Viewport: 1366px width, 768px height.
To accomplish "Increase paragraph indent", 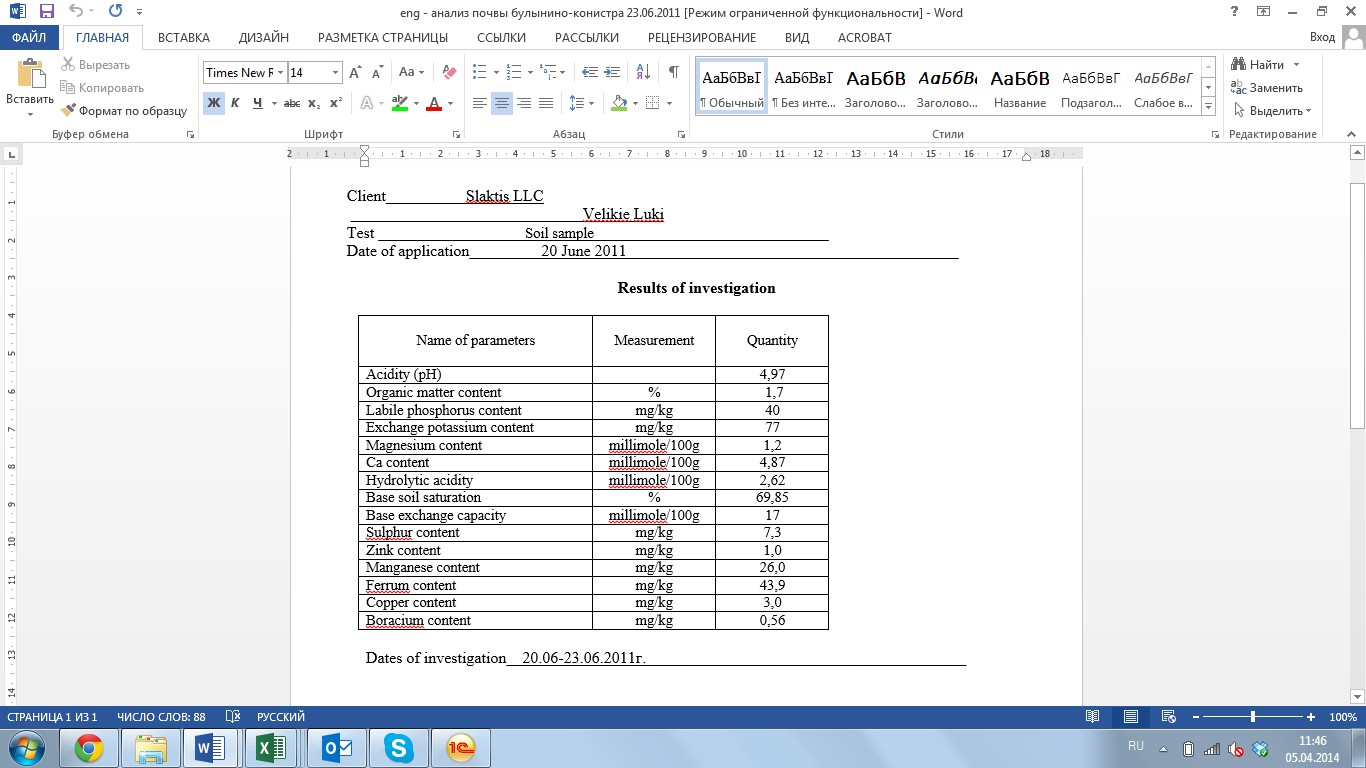I will (x=613, y=72).
